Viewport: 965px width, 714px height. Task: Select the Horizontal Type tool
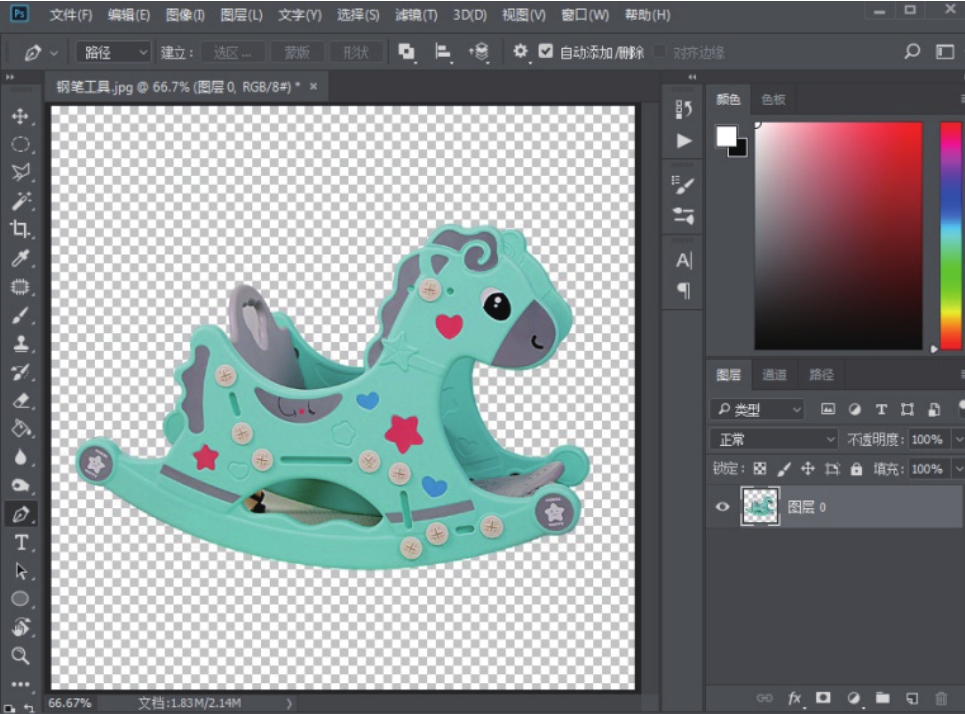pyautogui.click(x=20, y=542)
